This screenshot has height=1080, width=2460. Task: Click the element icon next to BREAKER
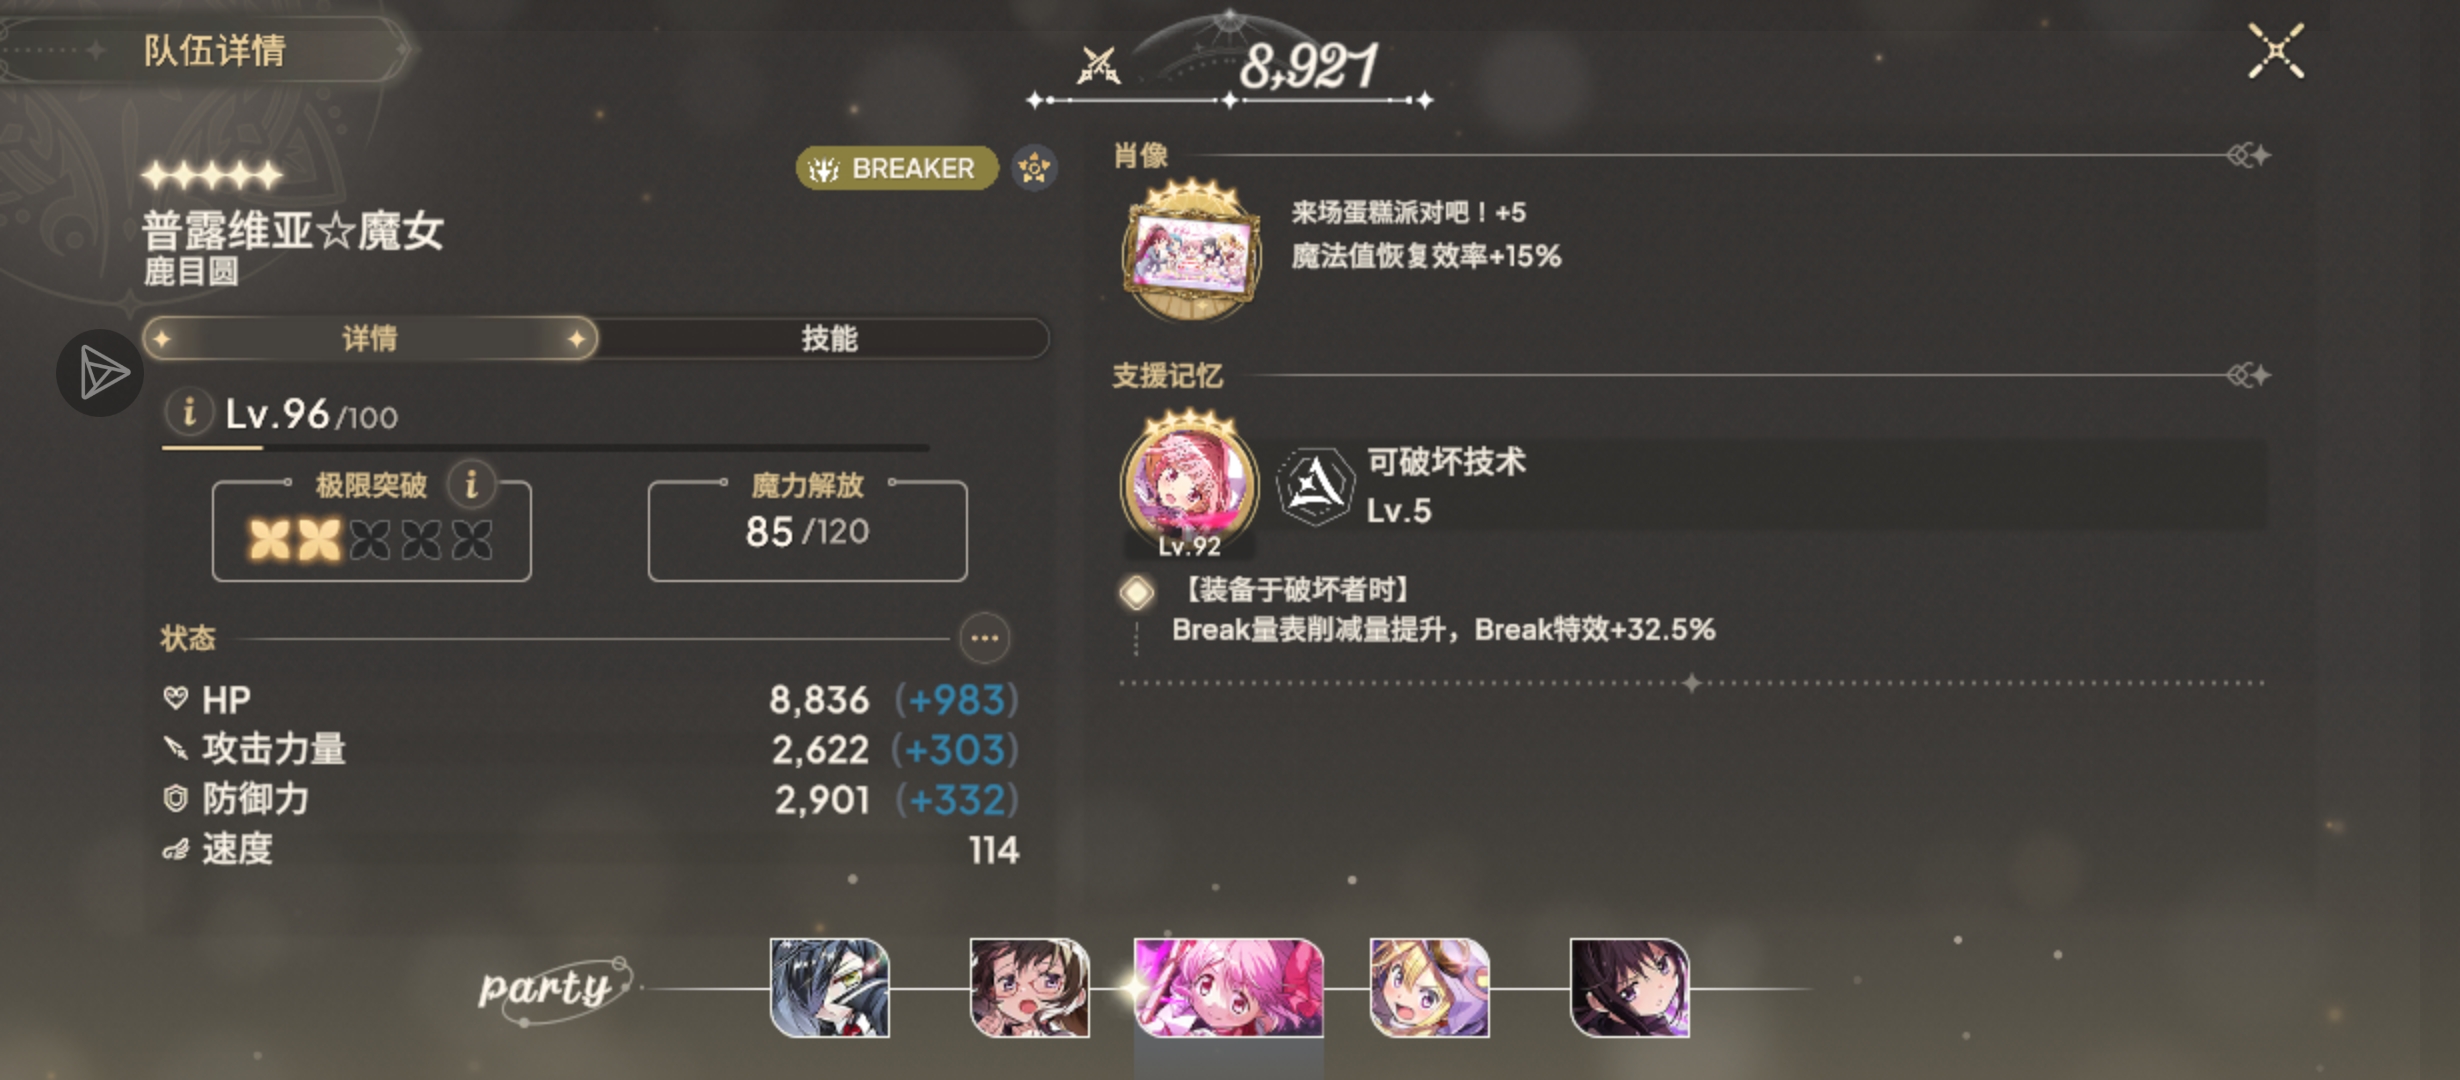coord(1033,168)
